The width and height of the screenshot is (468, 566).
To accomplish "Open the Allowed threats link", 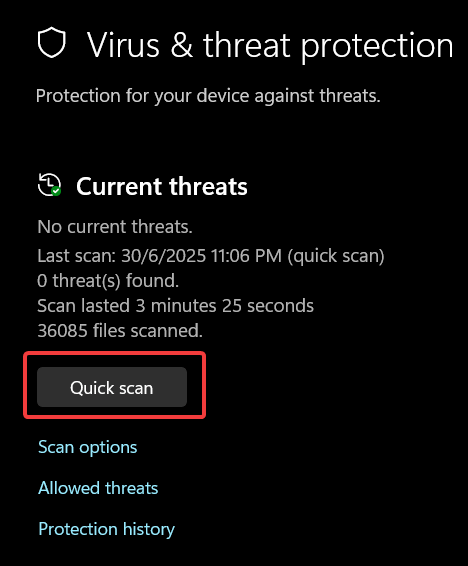I will (x=98, y=488).
